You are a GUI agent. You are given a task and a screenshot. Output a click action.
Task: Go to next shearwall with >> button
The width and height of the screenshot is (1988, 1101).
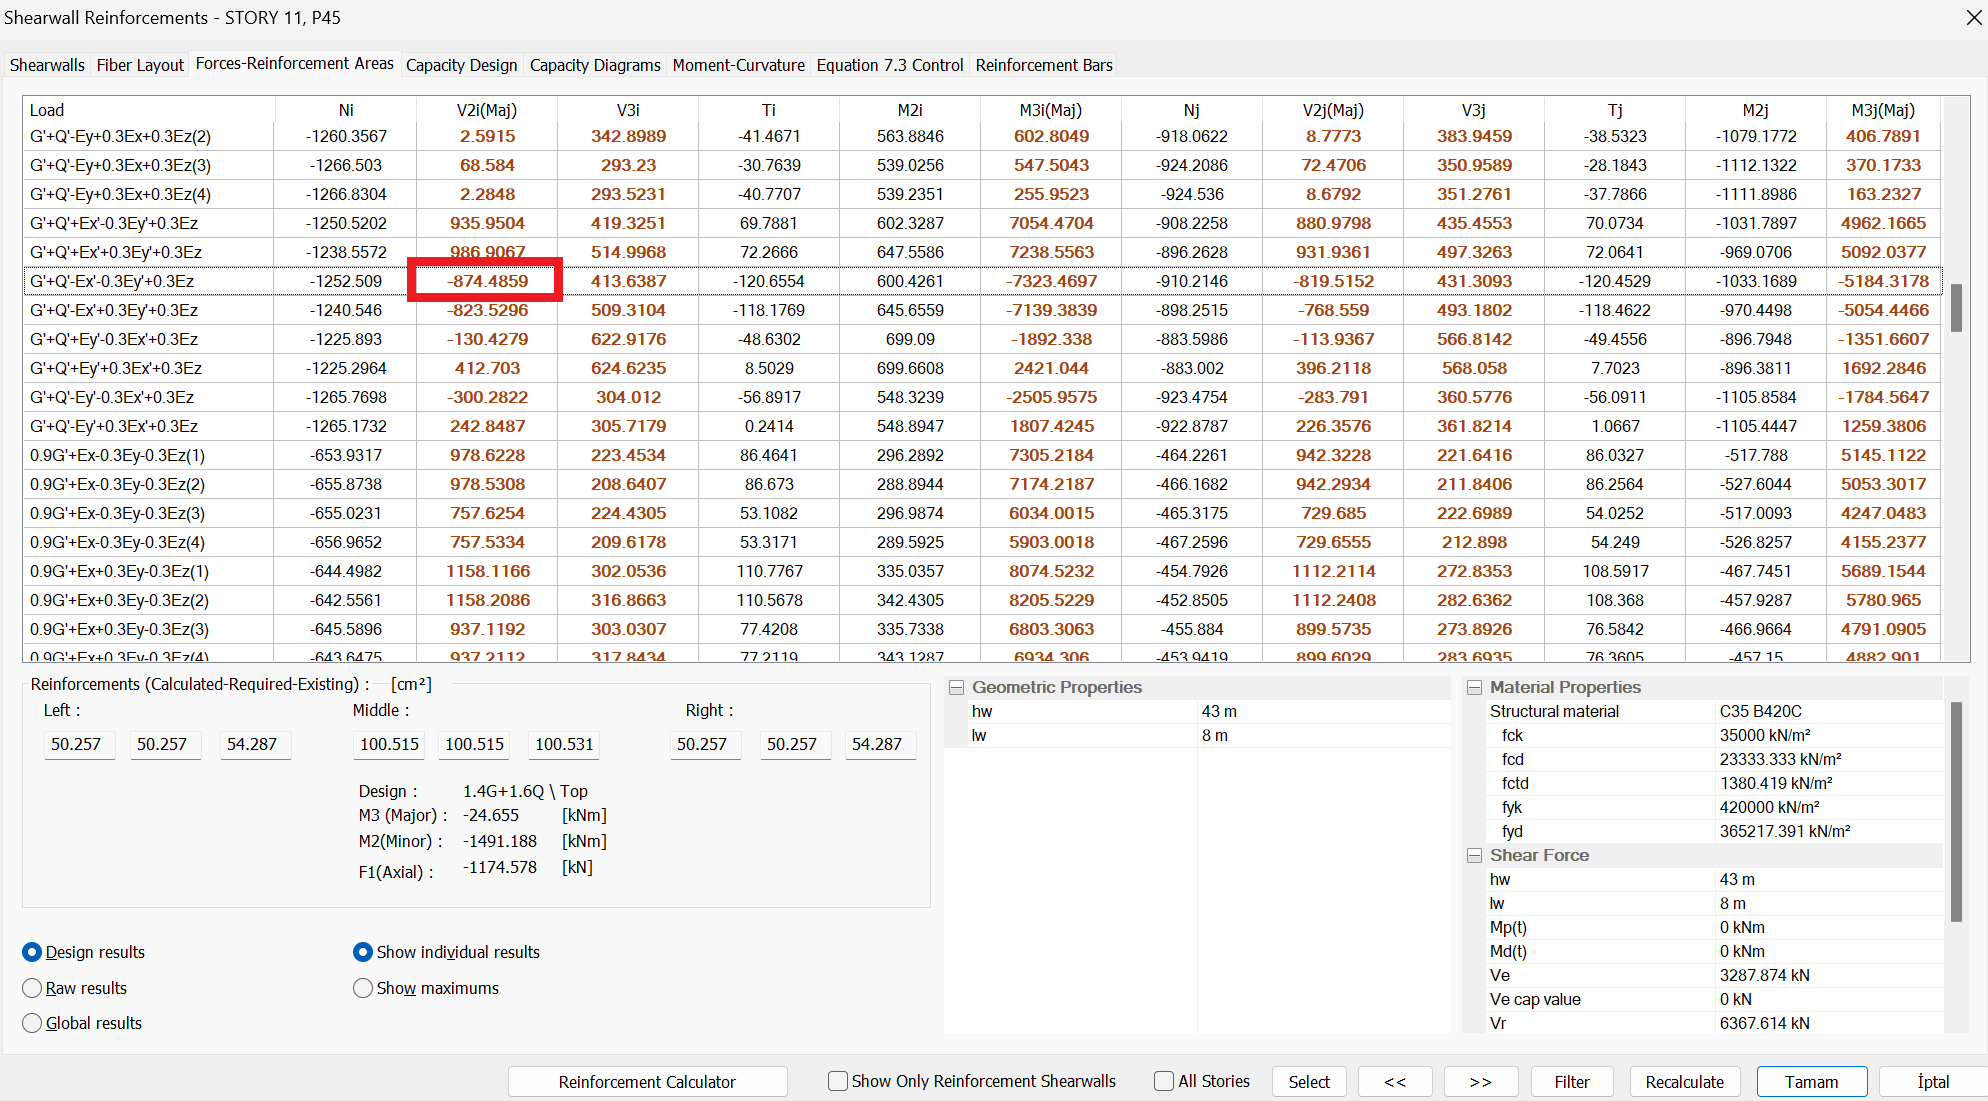[x=1480, y=1082]
